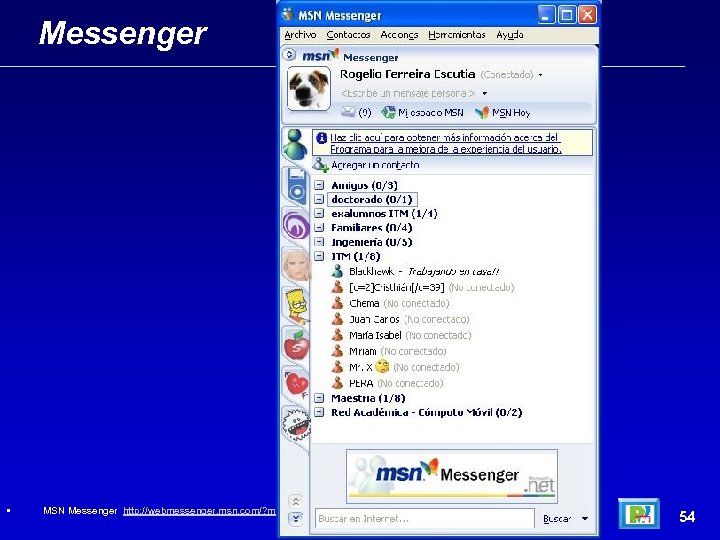Open the webmessenger.msn.com link on slide
Image resolution: width=720 pixels, height=540 pixels.
coord(199,511)
